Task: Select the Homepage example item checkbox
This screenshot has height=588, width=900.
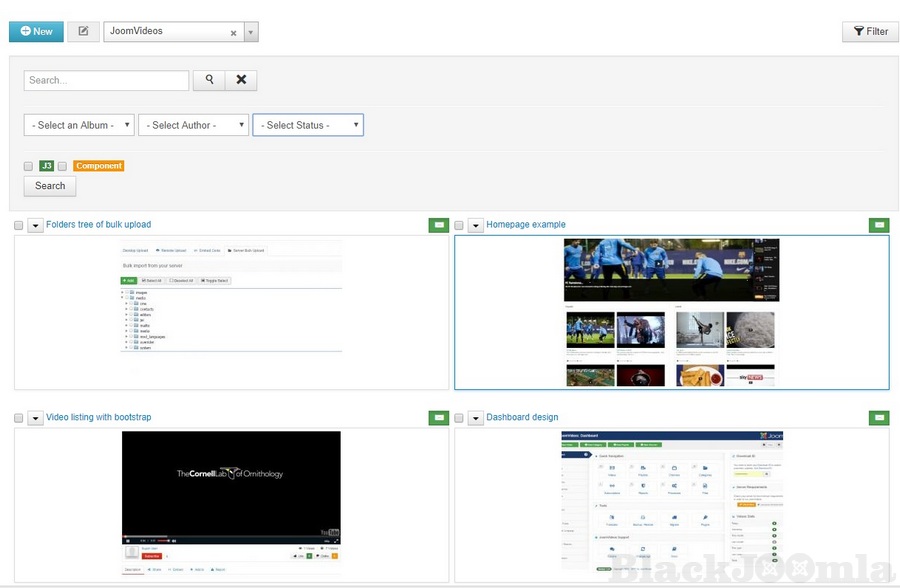Action: [459, 225]
